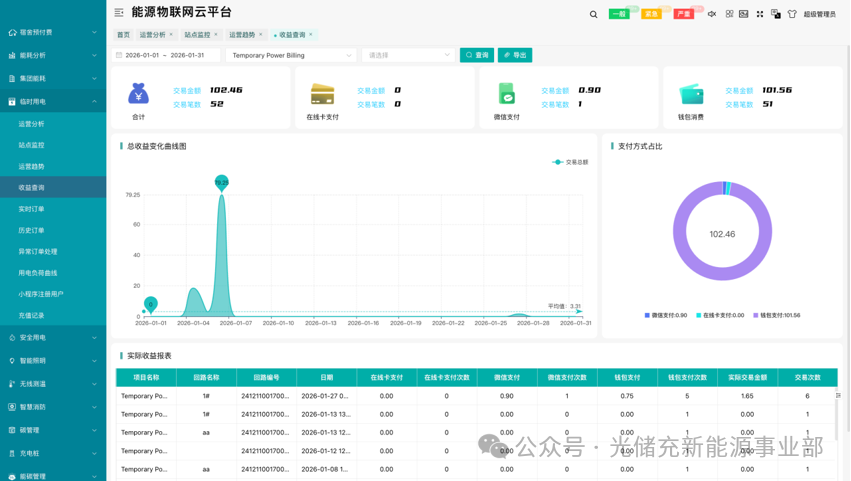Click the green 一般 alarm badge
This screenshot has height=481, width=851.
(x=619, y=14)
